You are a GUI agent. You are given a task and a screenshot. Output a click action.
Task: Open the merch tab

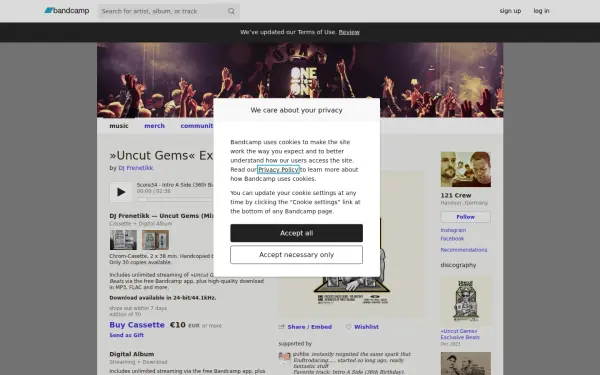pos(154,126)
